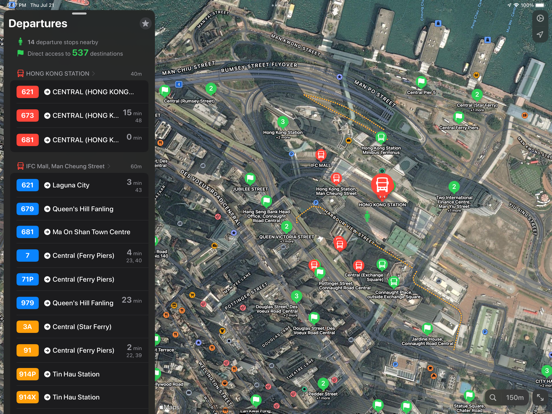Grab the Departures panel drag handle

pos(79,14)
